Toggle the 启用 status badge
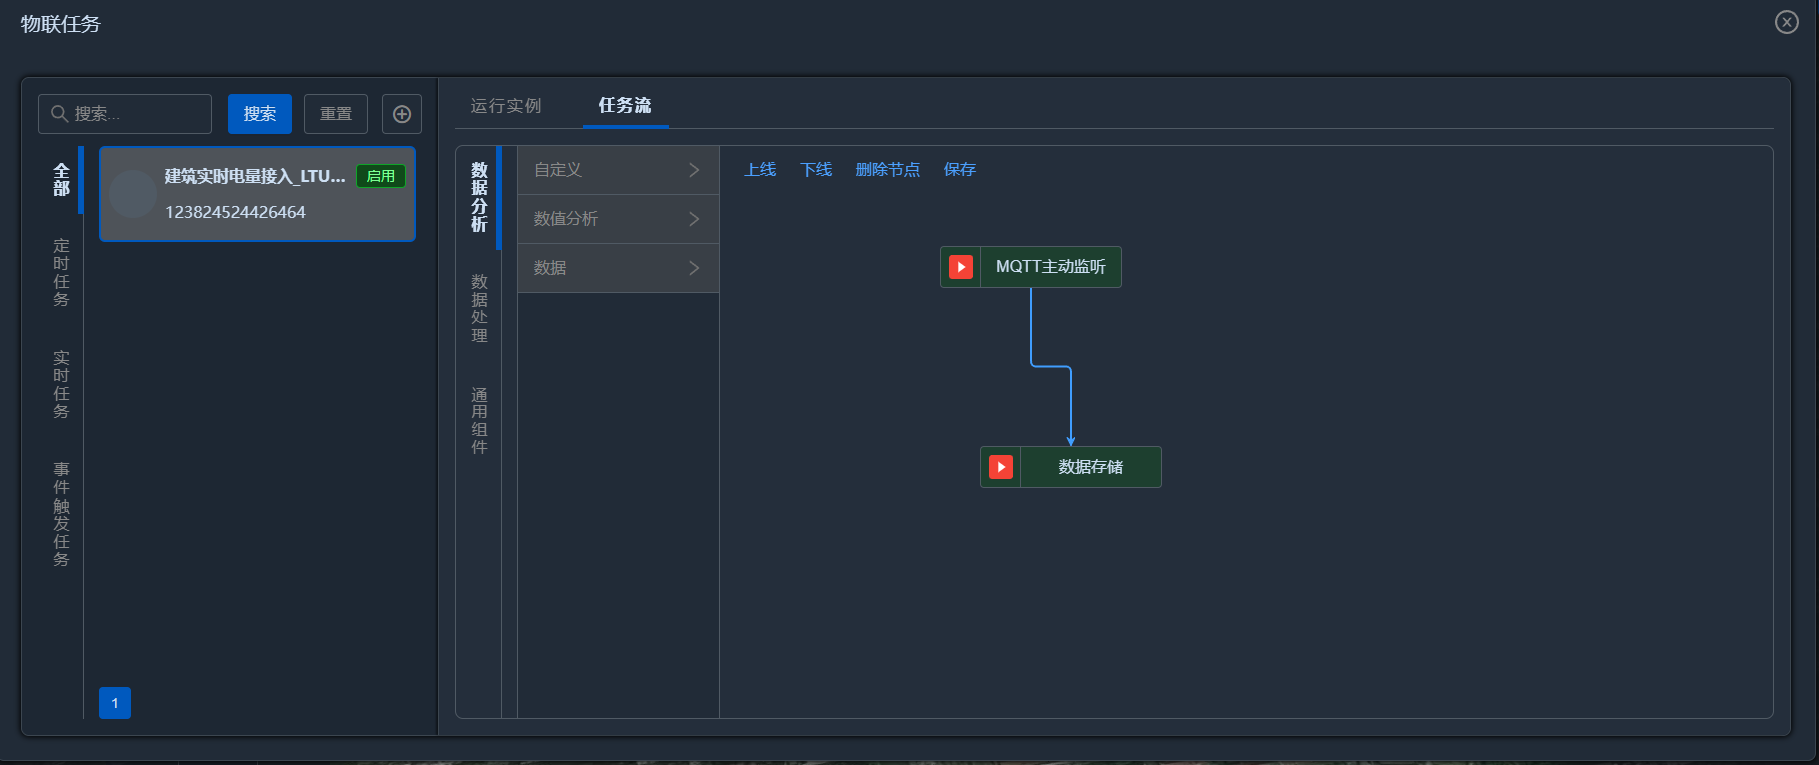 pos(380,176)
